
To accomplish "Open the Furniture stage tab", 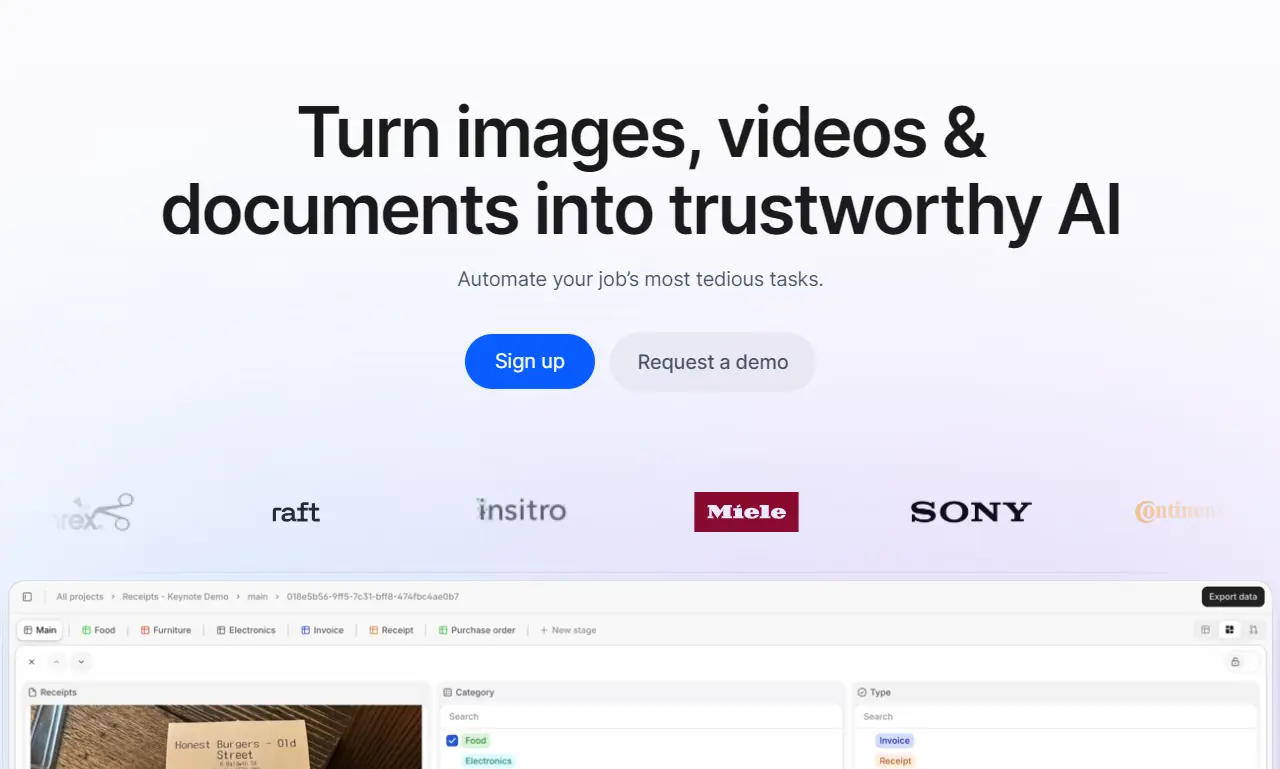I will pyautogui.click(x=166, y=630).
